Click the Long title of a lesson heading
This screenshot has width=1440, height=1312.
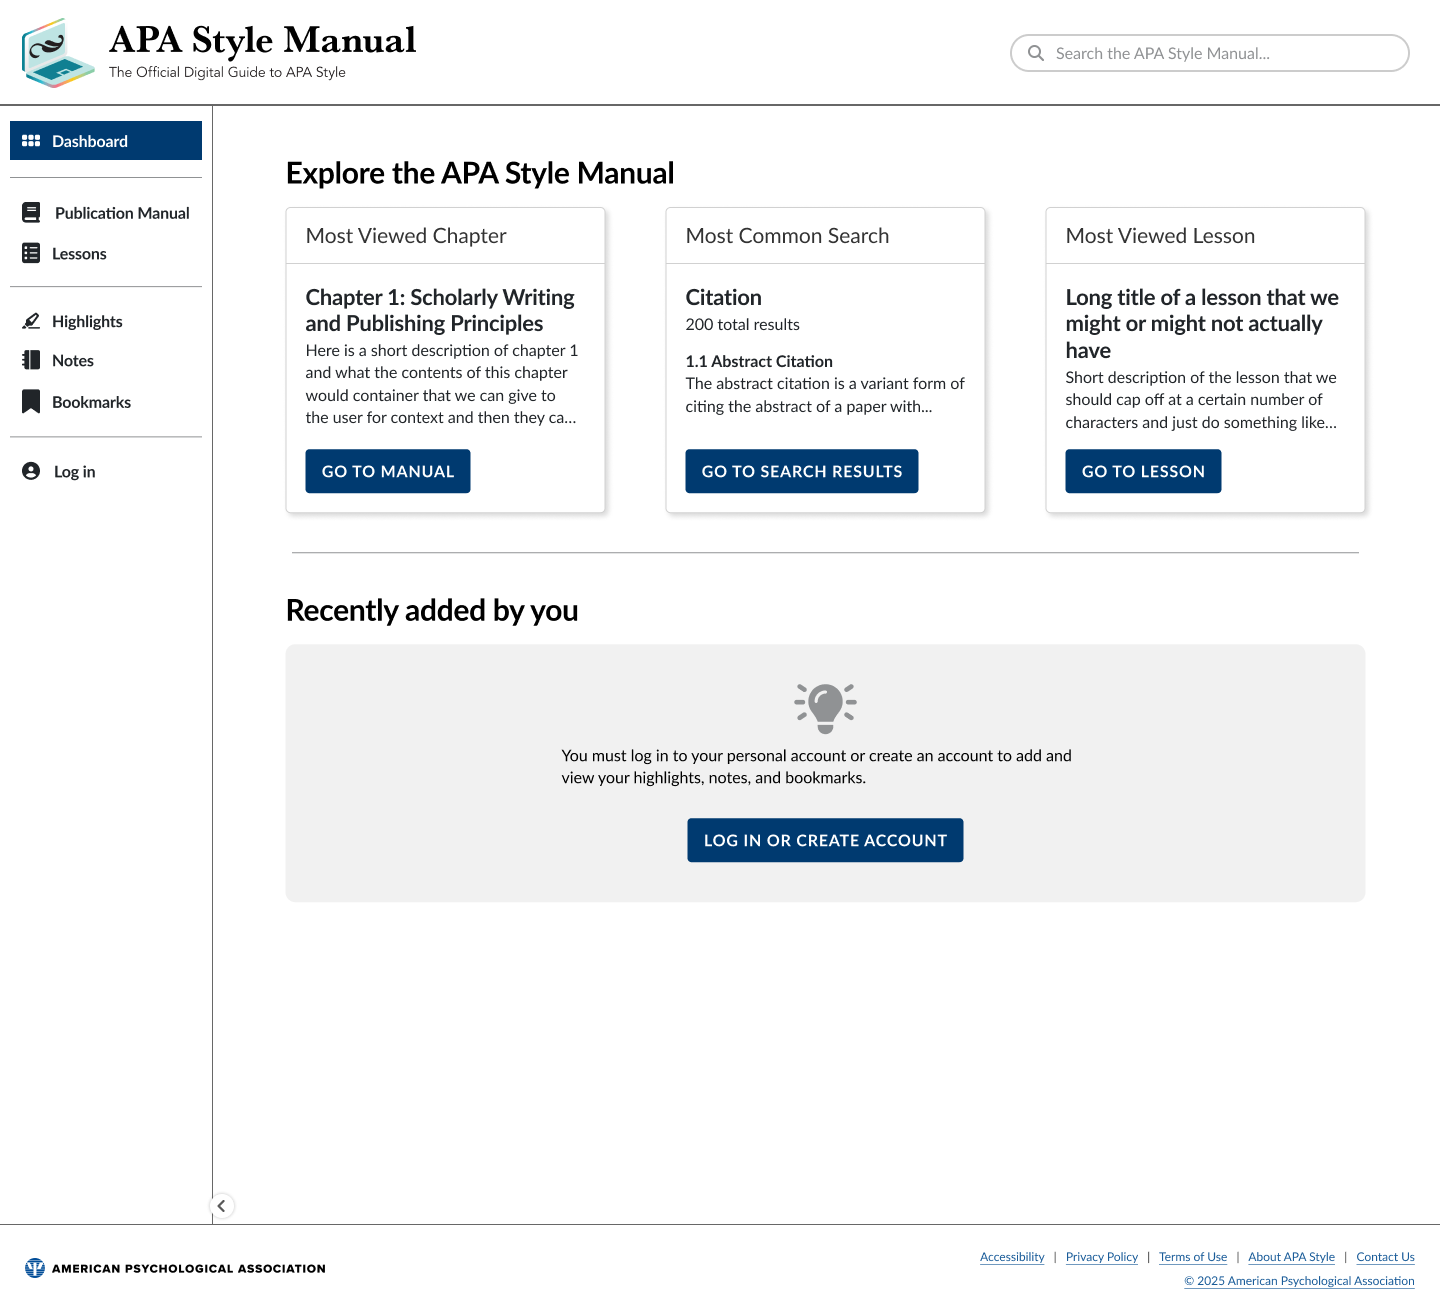1202,324
